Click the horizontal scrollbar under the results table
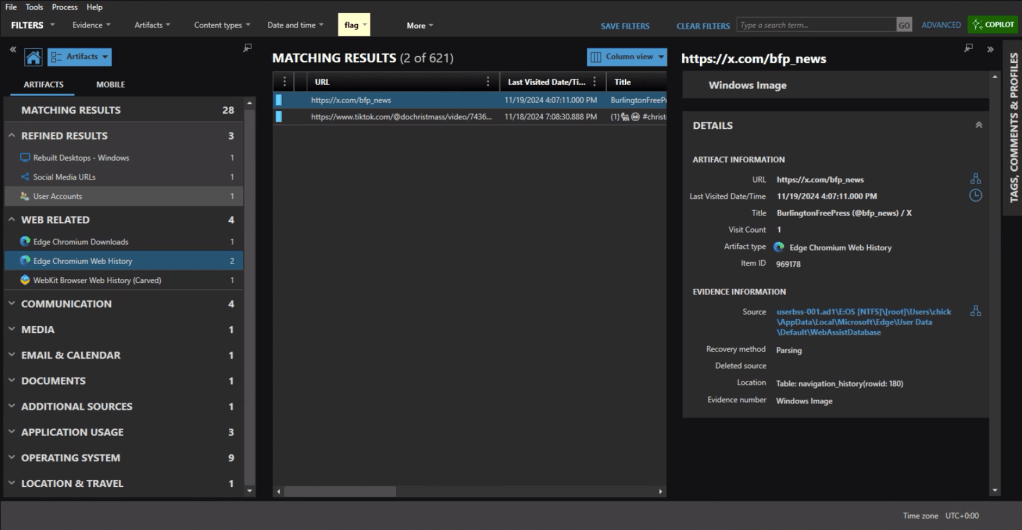The width and height of the screenshot is (1022, 530). point(470,491)
